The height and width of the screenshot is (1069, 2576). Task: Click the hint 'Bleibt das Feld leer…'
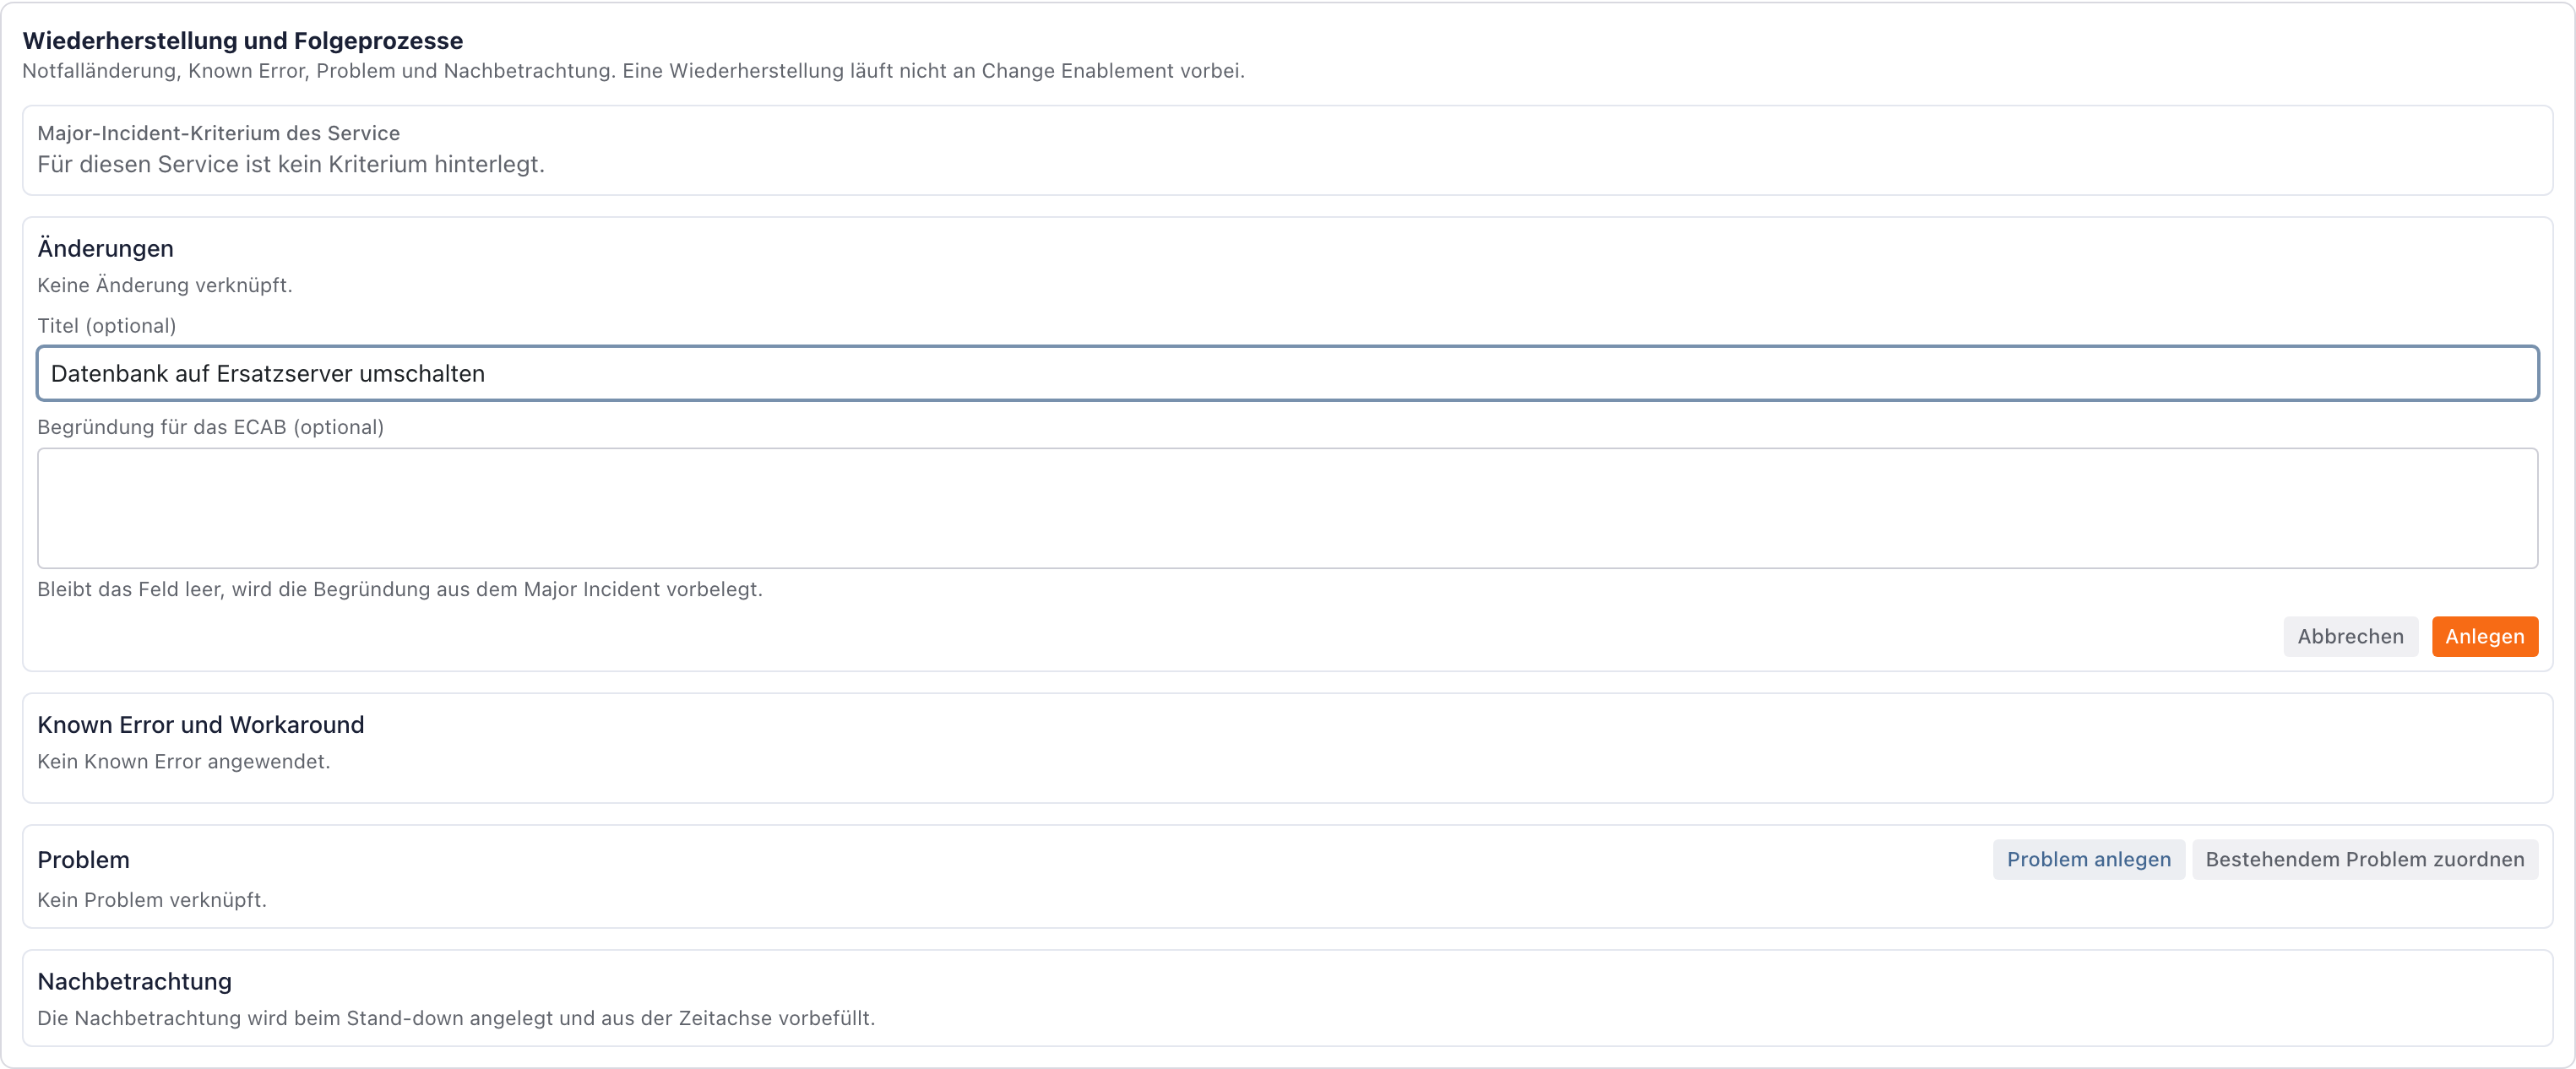click(400, 589)
